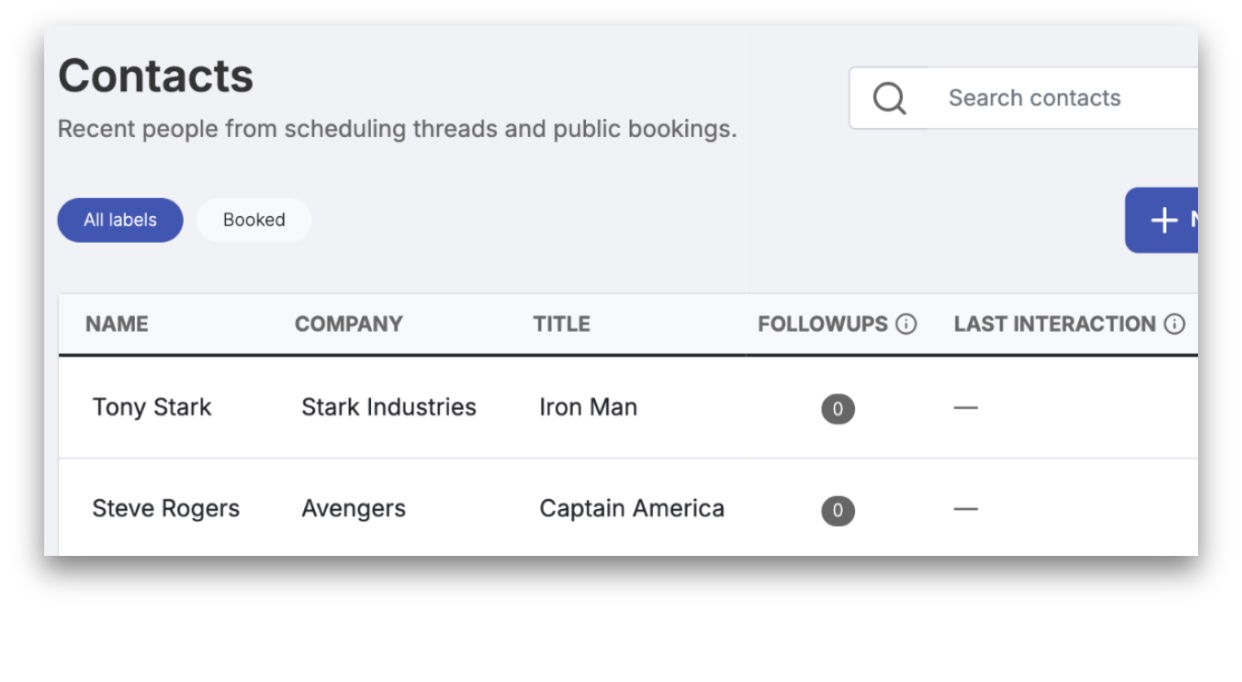Open the Tony Stark contact
The image size is (1242, 682).
(x=152, y=408)
